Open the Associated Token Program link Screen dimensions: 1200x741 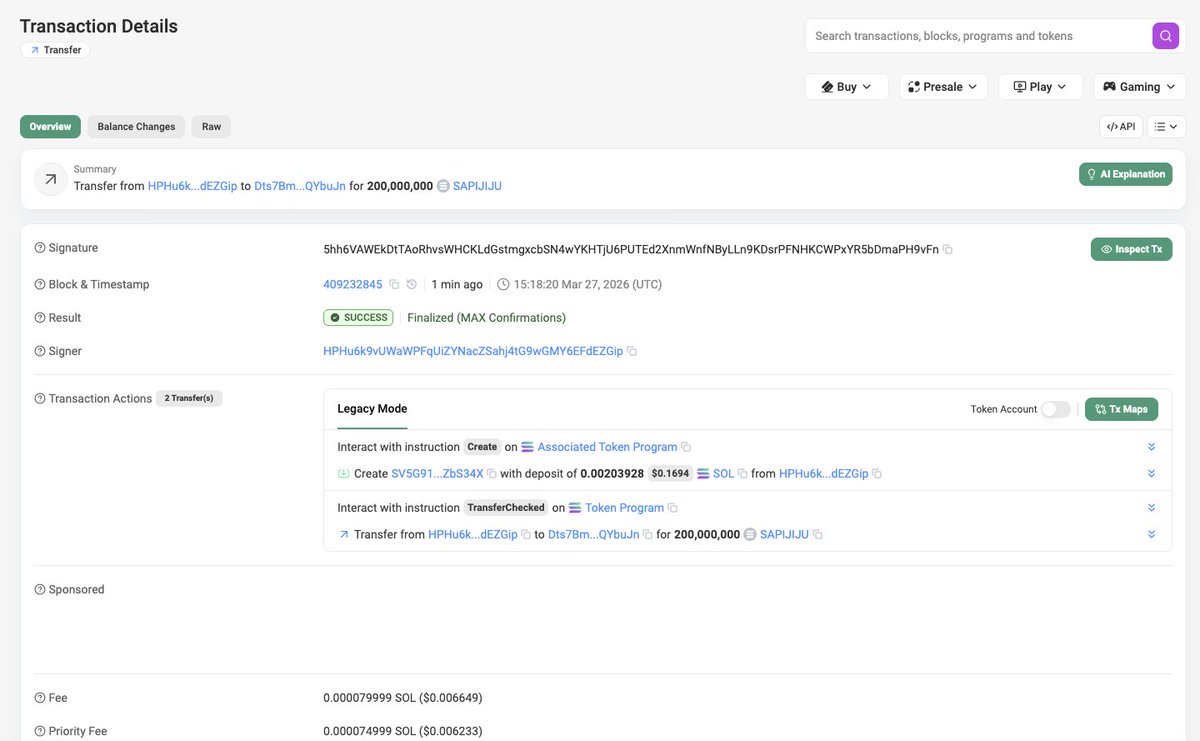607,447
